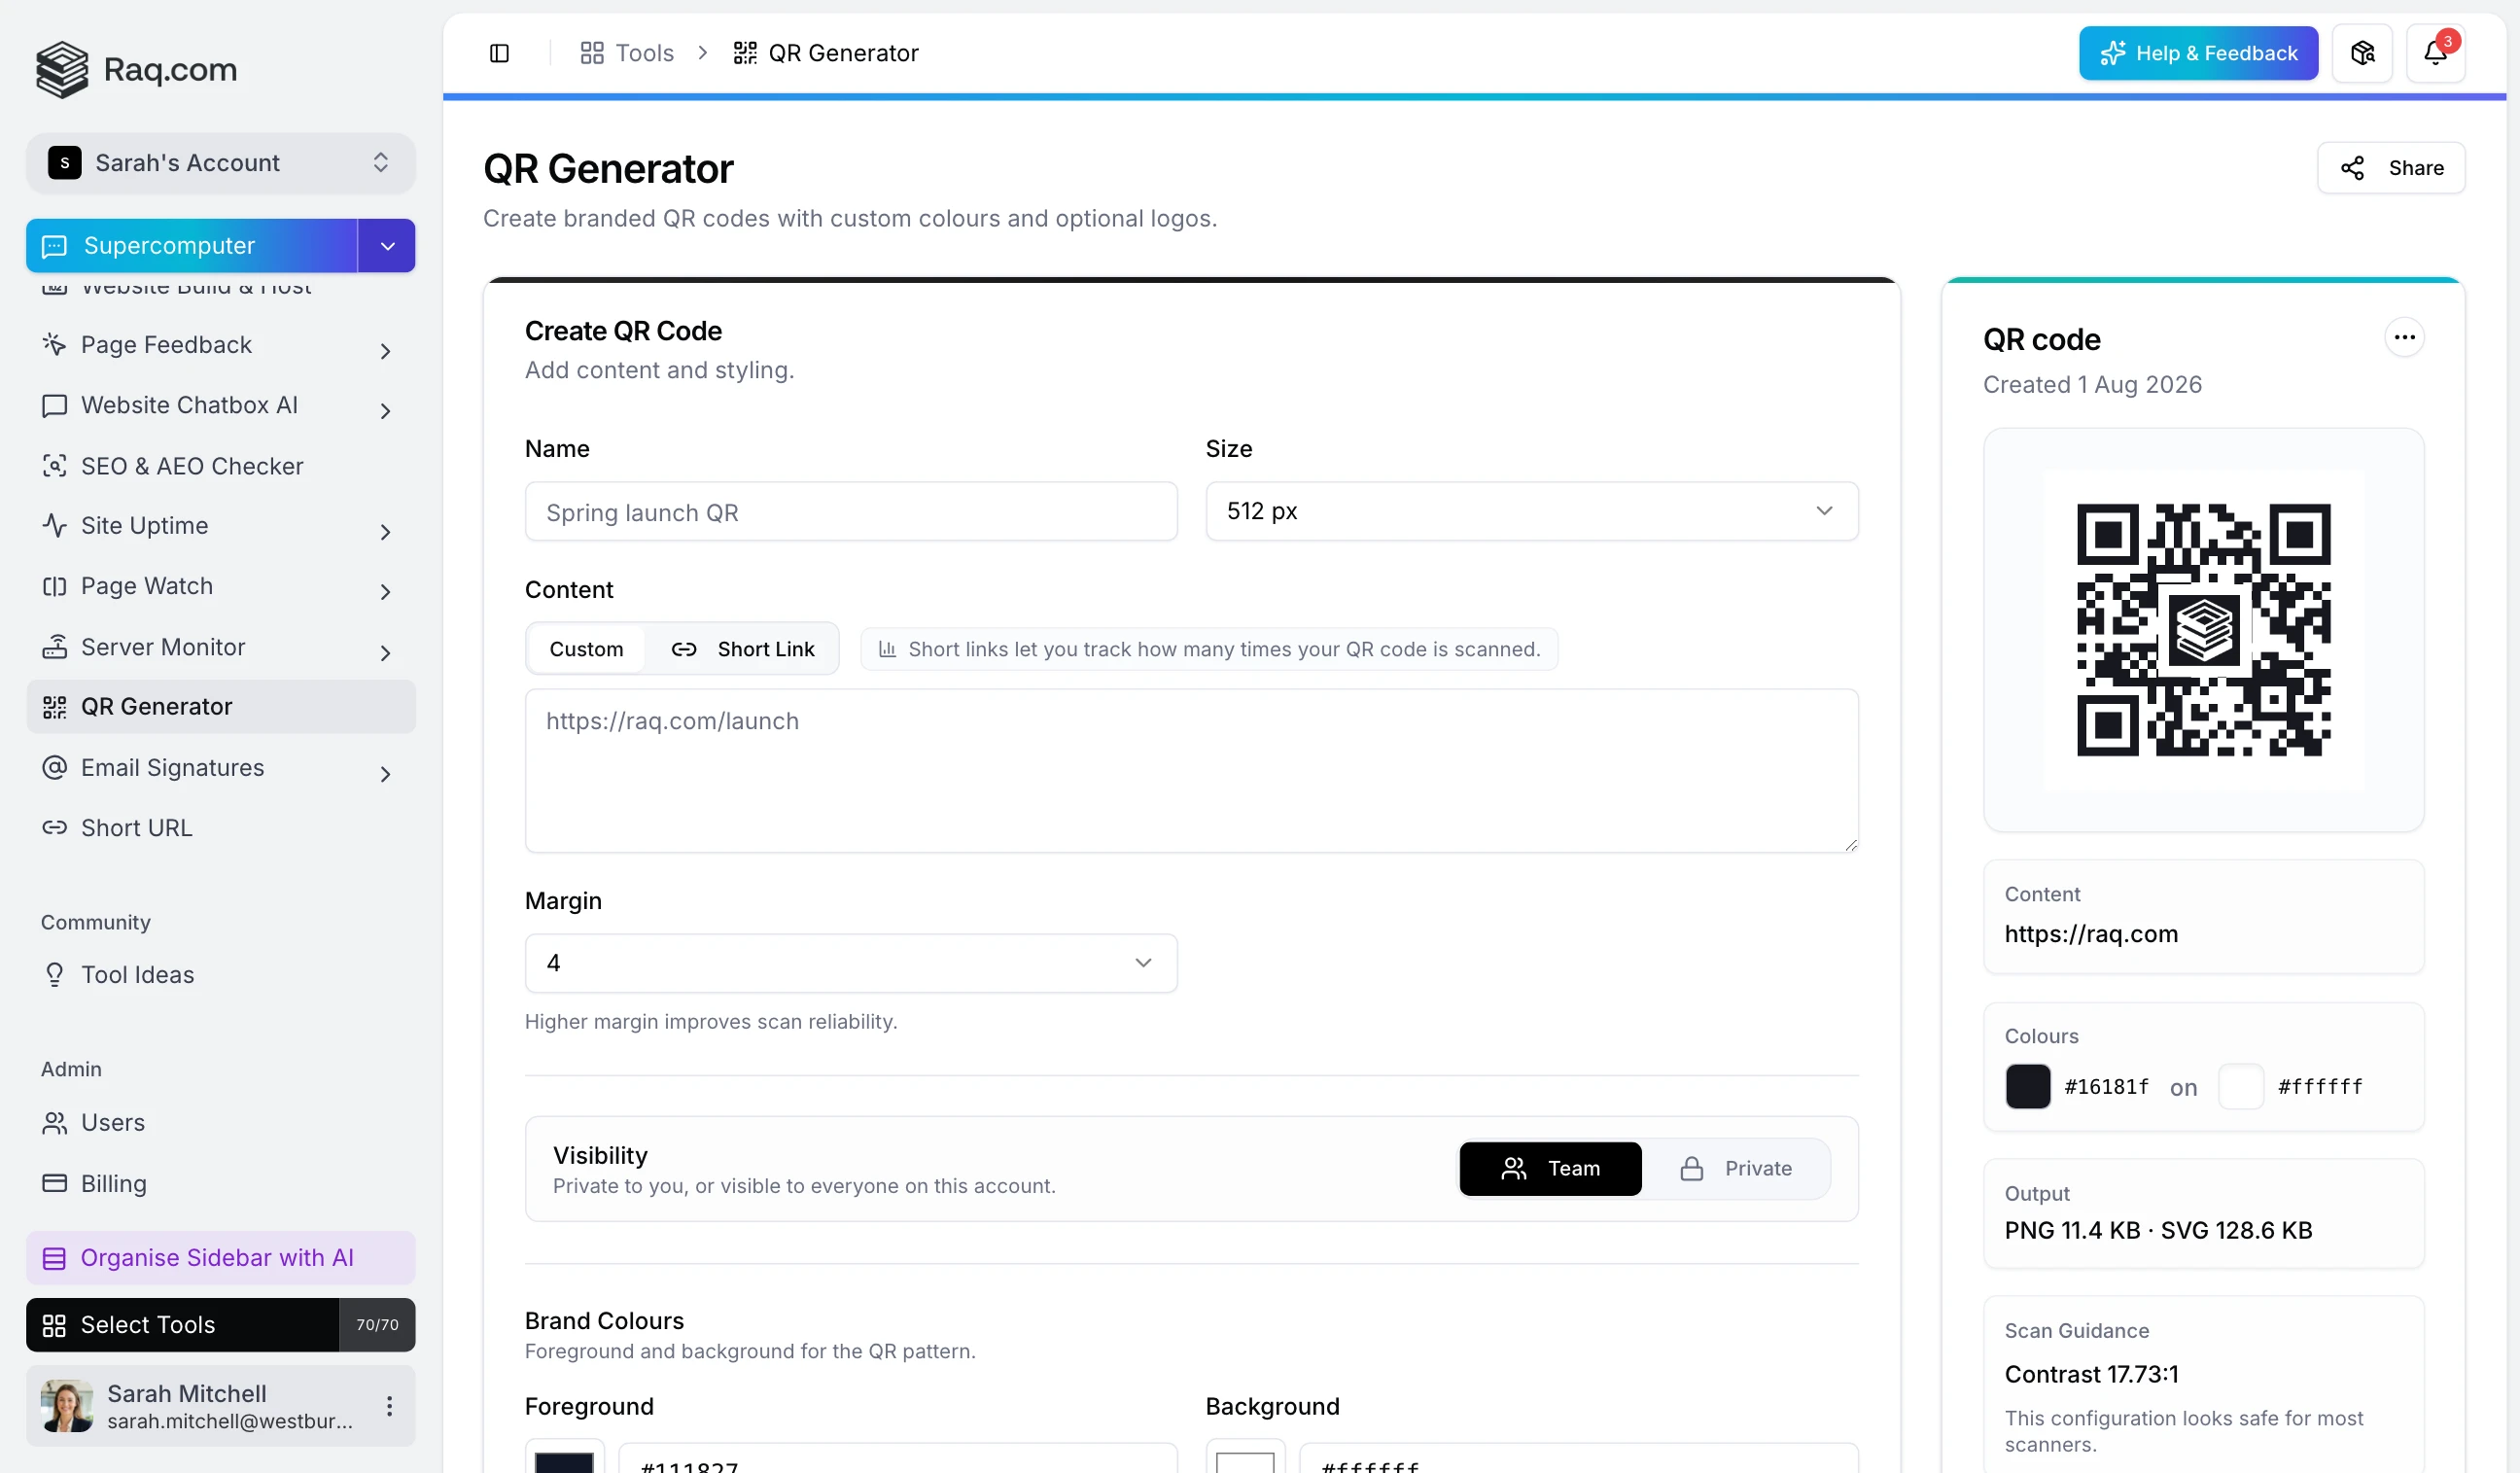Expand Page Feedback submenu chevron

tap(385, 350)
